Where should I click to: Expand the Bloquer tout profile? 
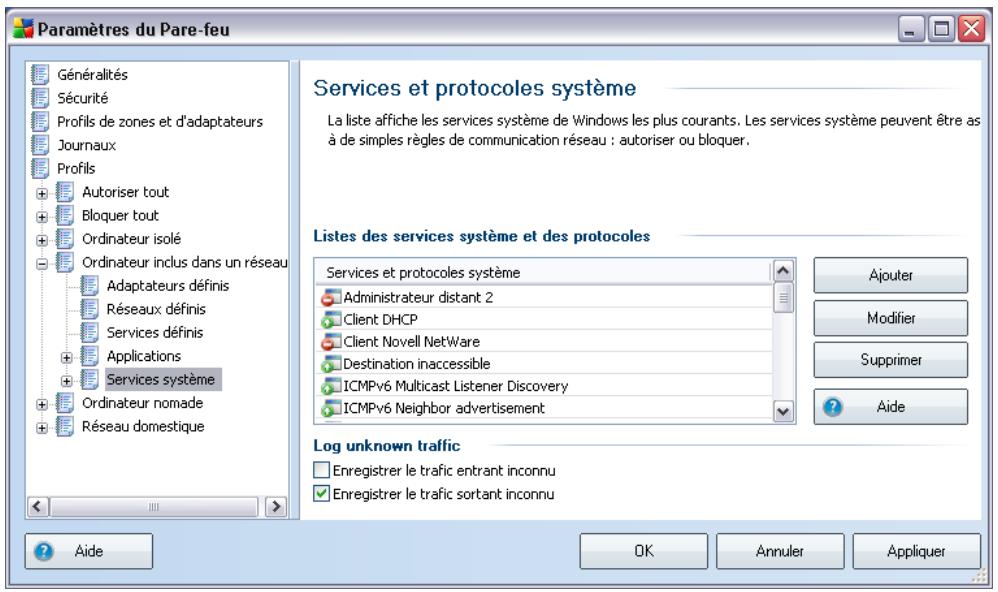(42, 217)
